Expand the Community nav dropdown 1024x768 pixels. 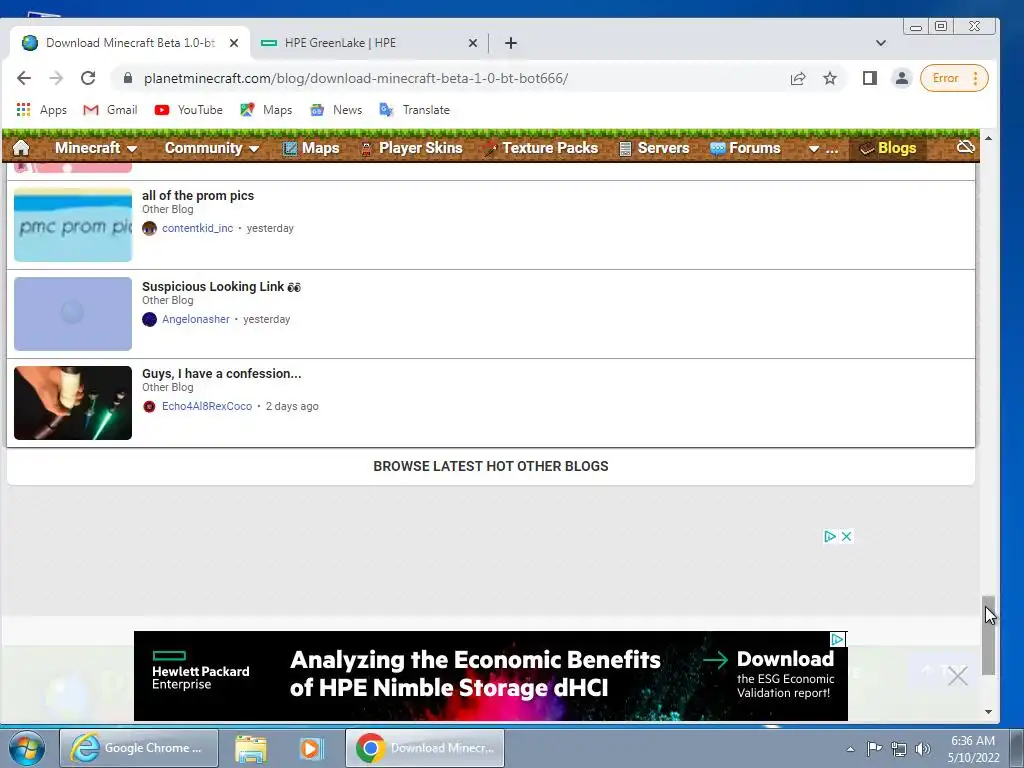point(212,148)
